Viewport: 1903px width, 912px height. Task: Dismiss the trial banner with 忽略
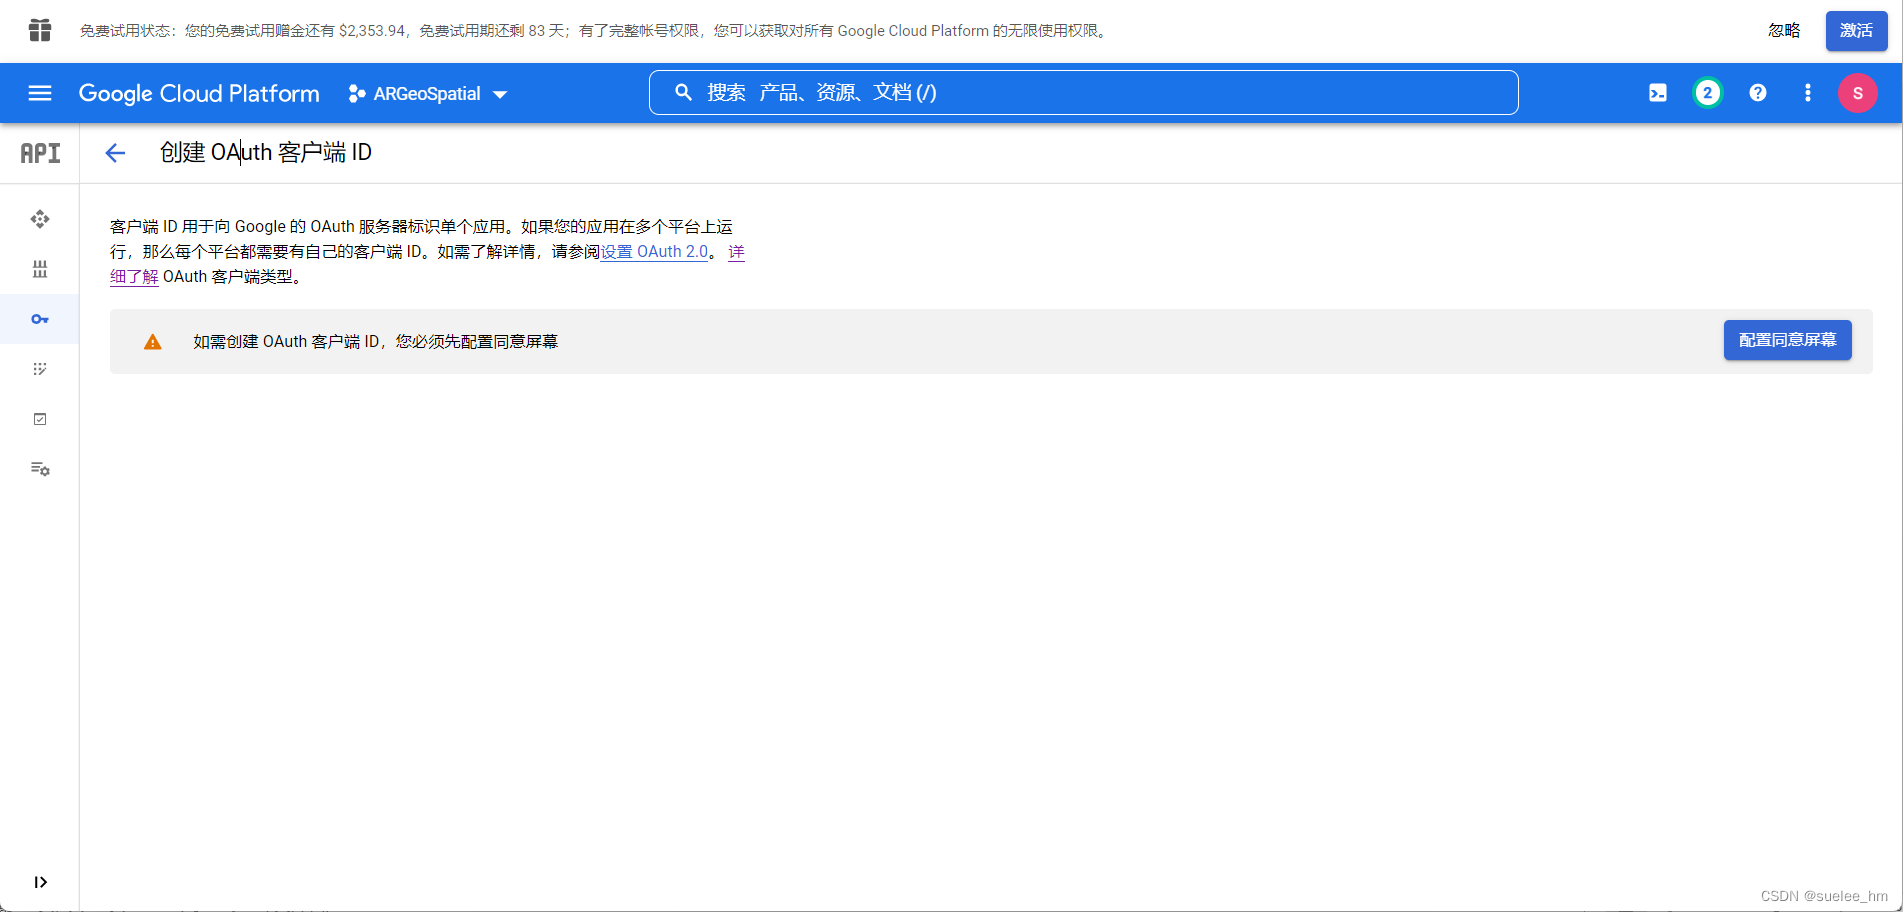pyautogui.click(x=1784, y=31)
